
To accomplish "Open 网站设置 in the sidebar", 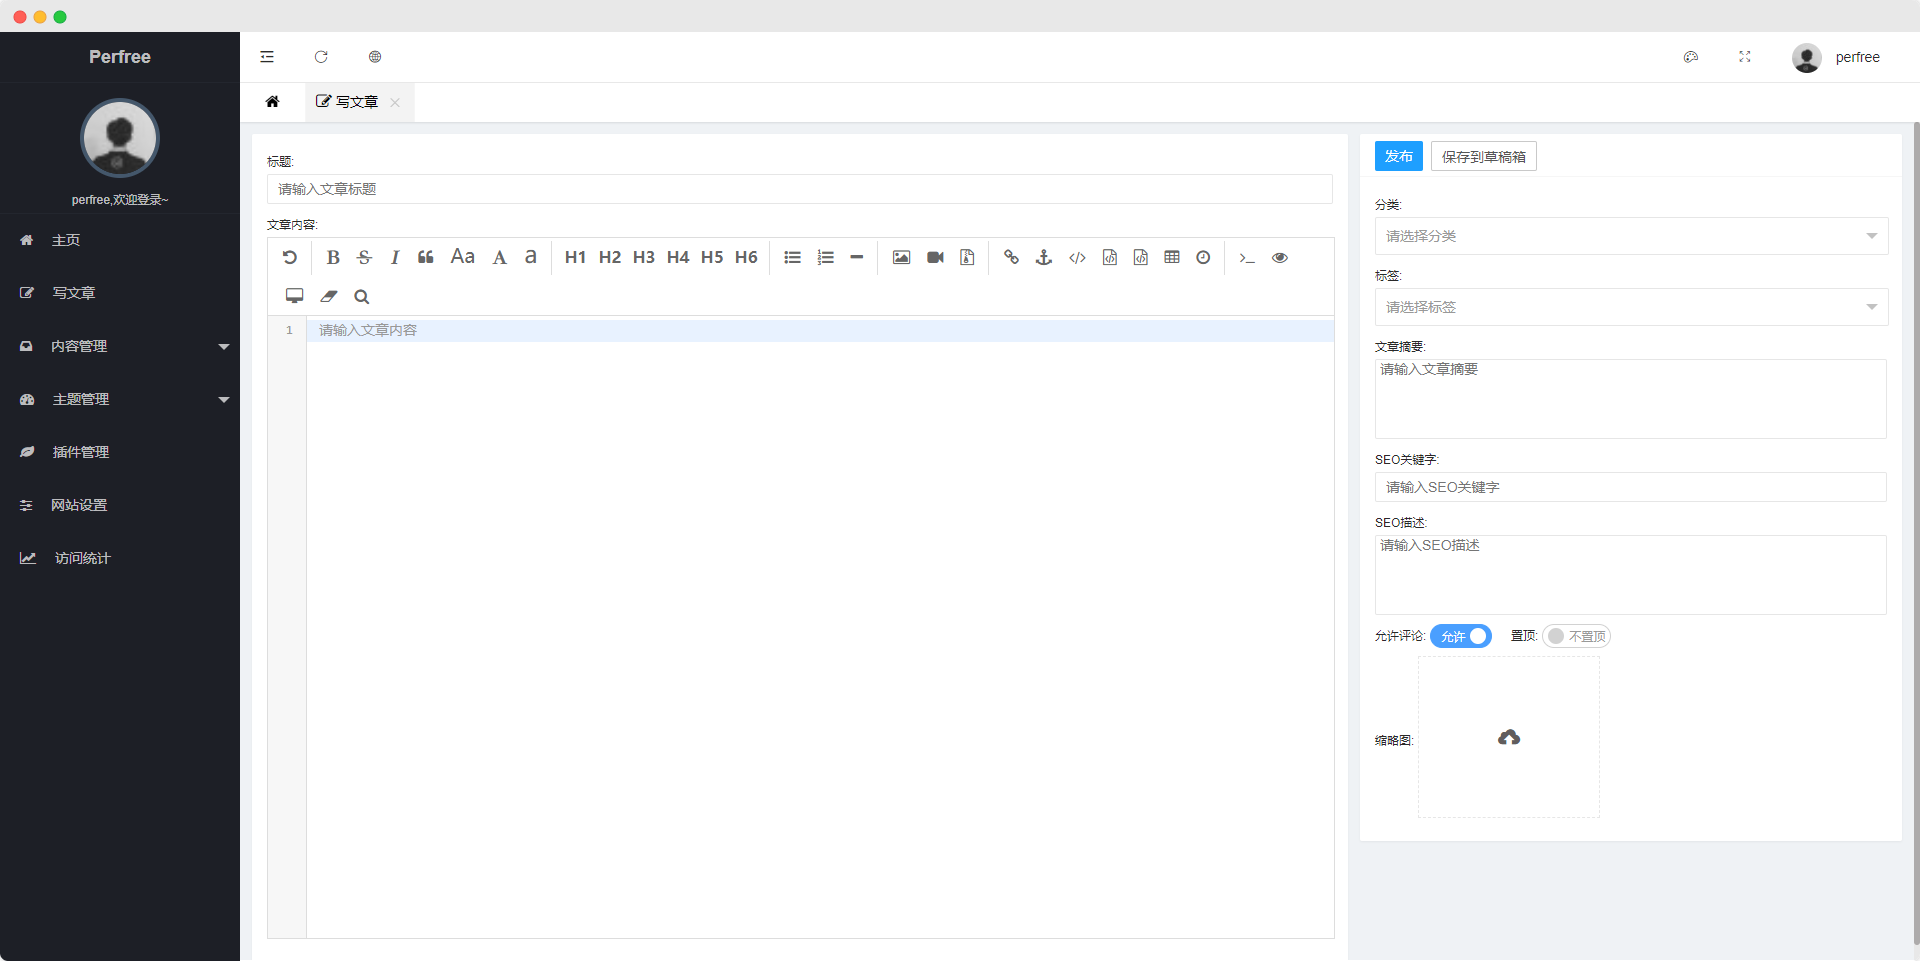I will 120,505.
